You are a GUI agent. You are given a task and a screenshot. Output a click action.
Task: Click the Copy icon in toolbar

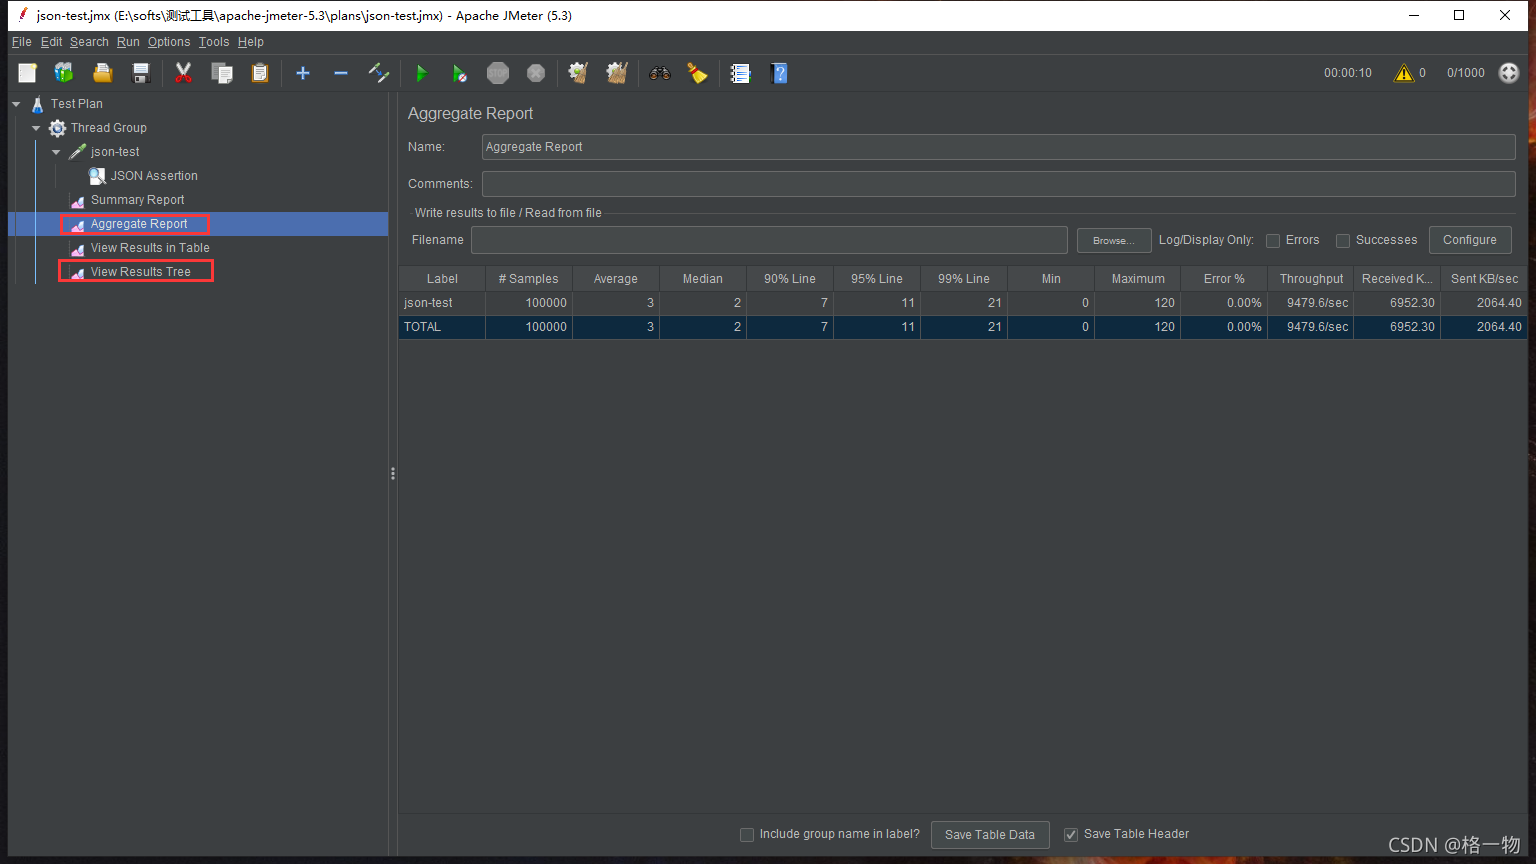pos(221,73)
